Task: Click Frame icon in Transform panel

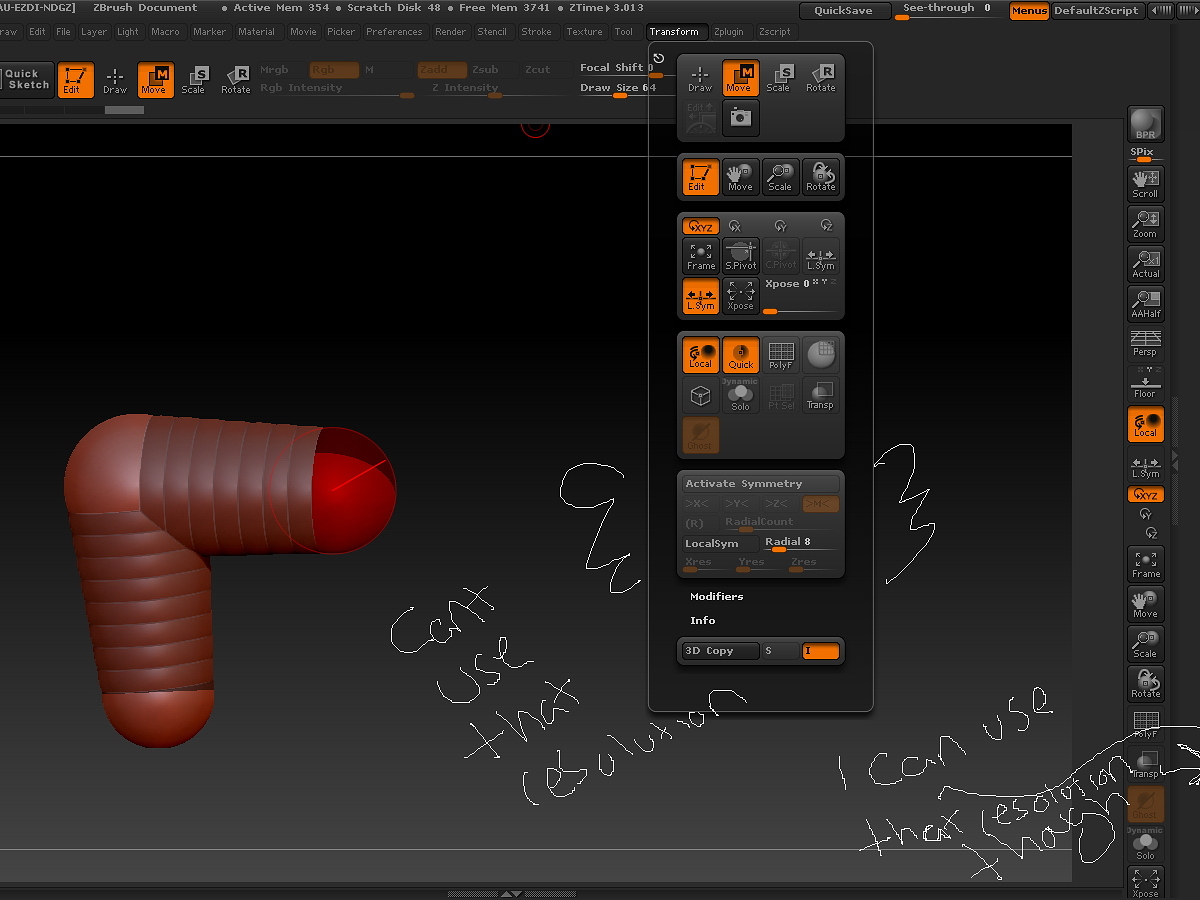Action: click(x=701, y=256)
